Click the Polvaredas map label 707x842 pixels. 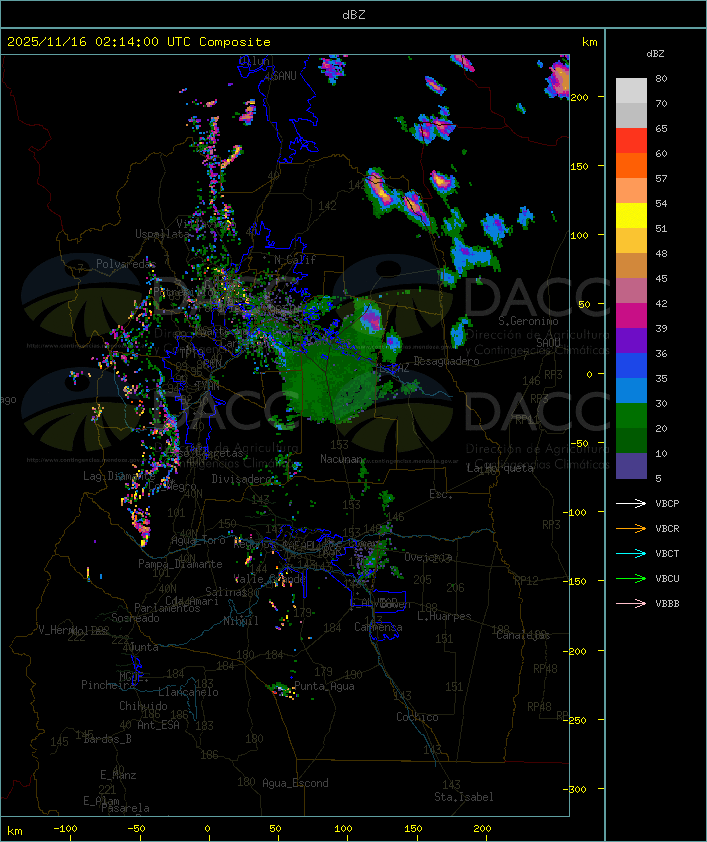tap(126, 264)
